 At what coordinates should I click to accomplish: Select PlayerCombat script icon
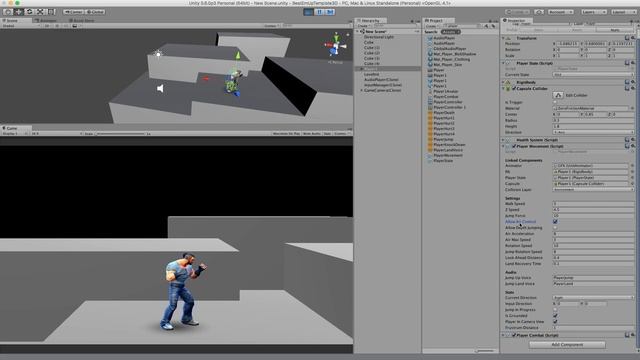[430, 97]
